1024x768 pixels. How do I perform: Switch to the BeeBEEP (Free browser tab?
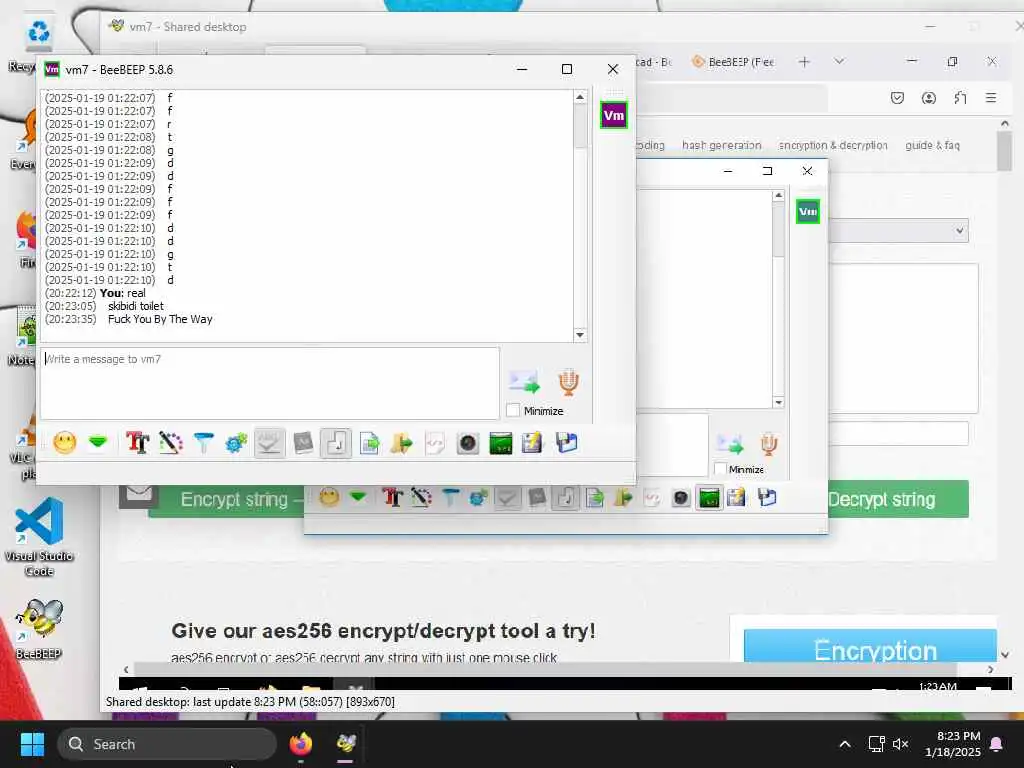click(733, 62)
